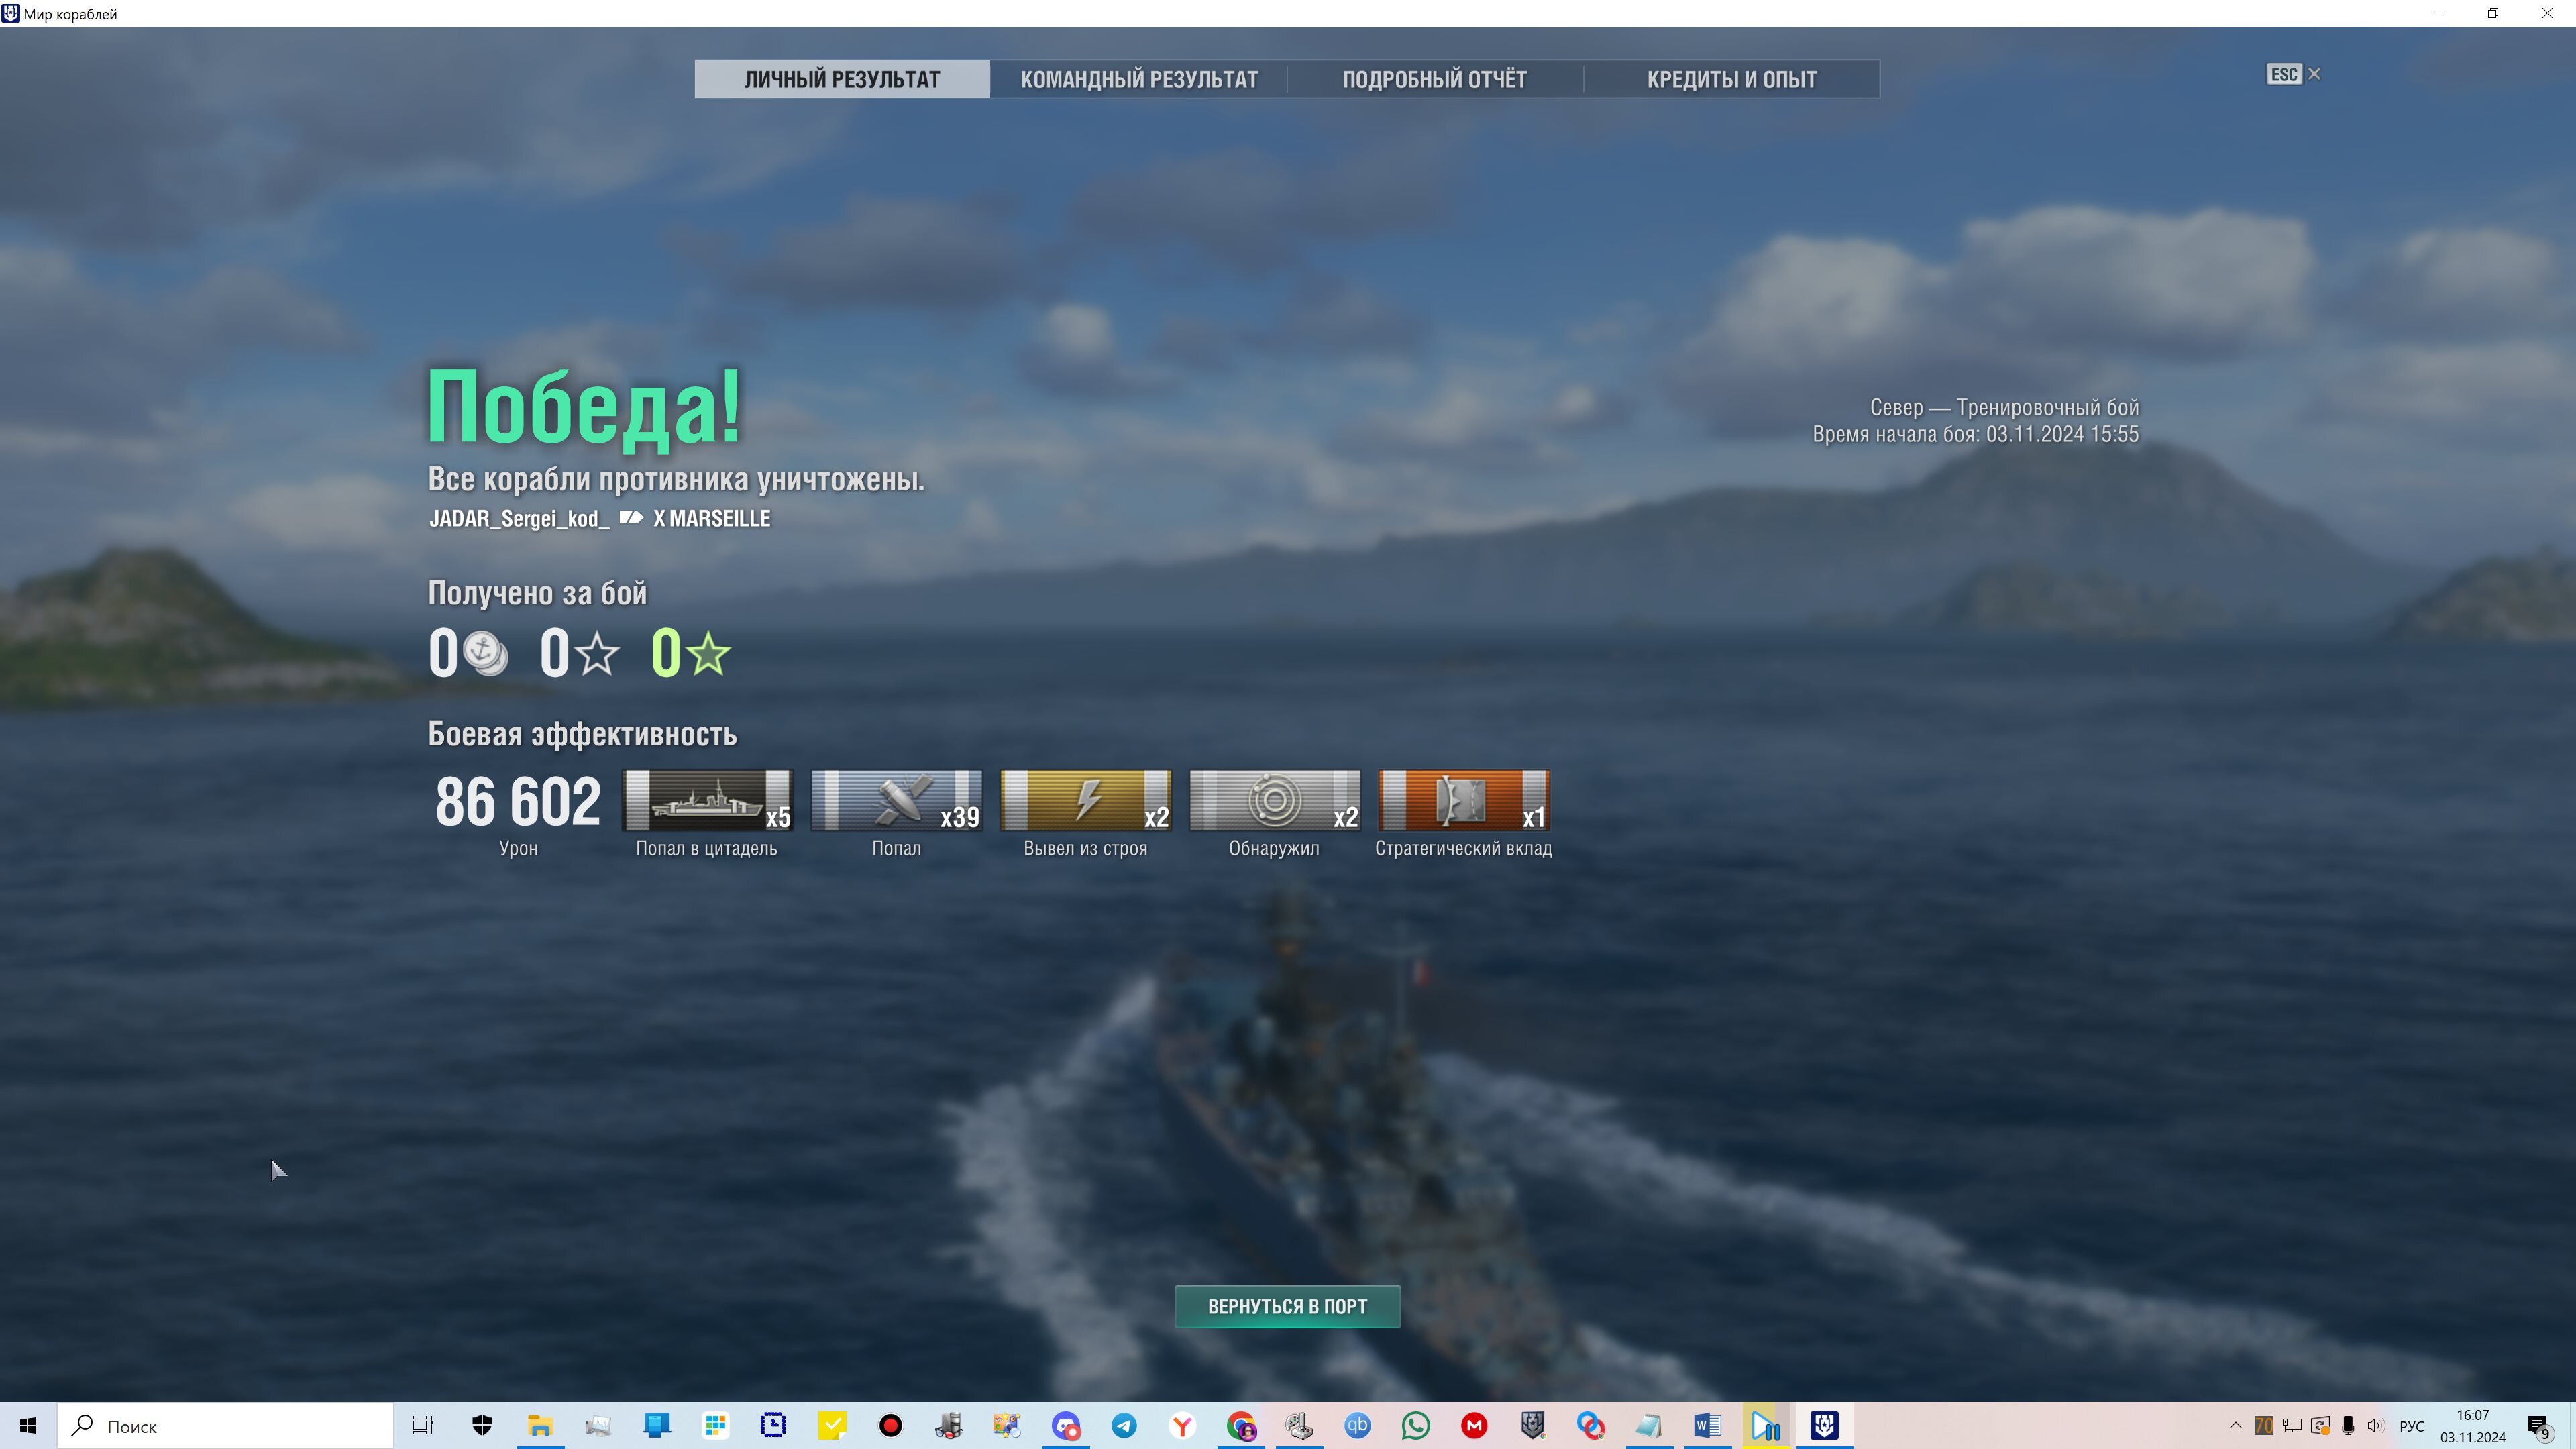2576x1449 pixels.
Task: Click the player name JADAR_Sergei_kod_
Action: 519,518
